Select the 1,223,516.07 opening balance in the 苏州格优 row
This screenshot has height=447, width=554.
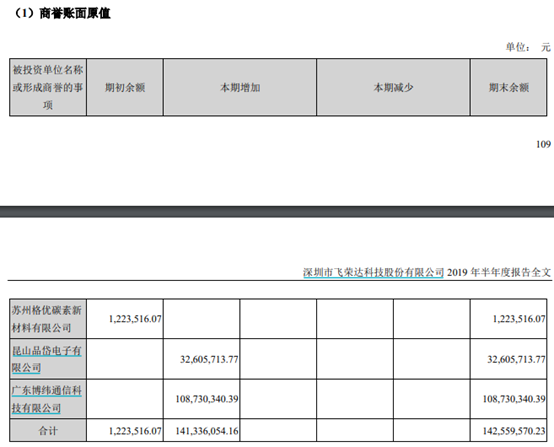click(135, 319)
